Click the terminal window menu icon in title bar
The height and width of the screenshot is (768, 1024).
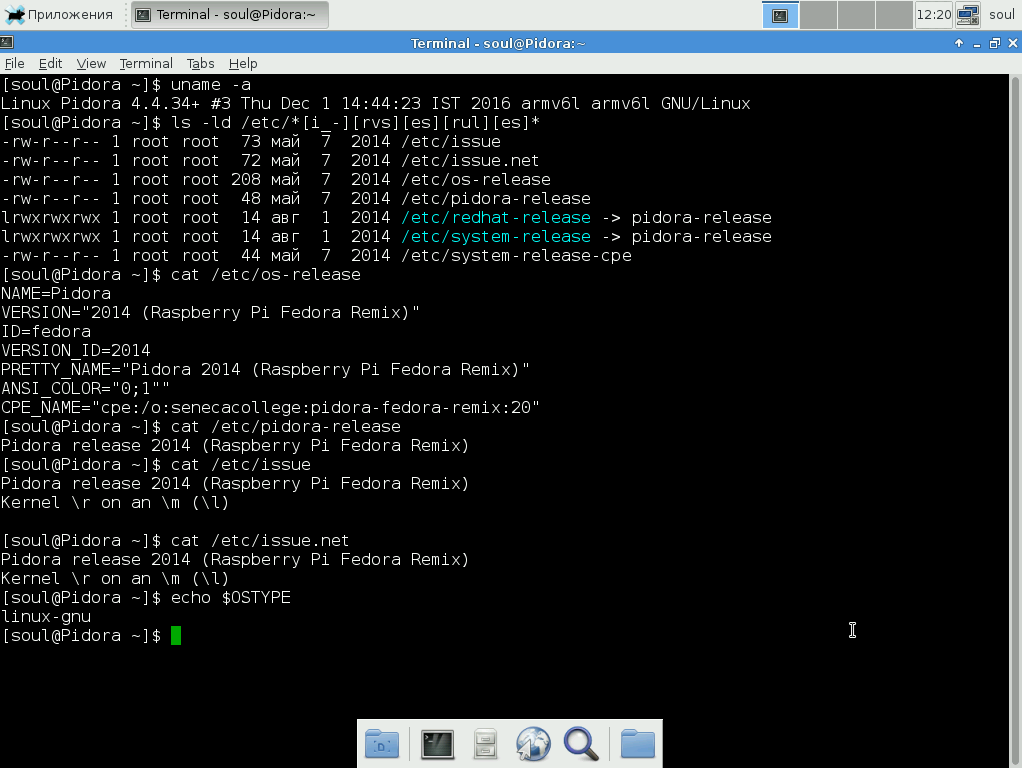pos(7,43)
